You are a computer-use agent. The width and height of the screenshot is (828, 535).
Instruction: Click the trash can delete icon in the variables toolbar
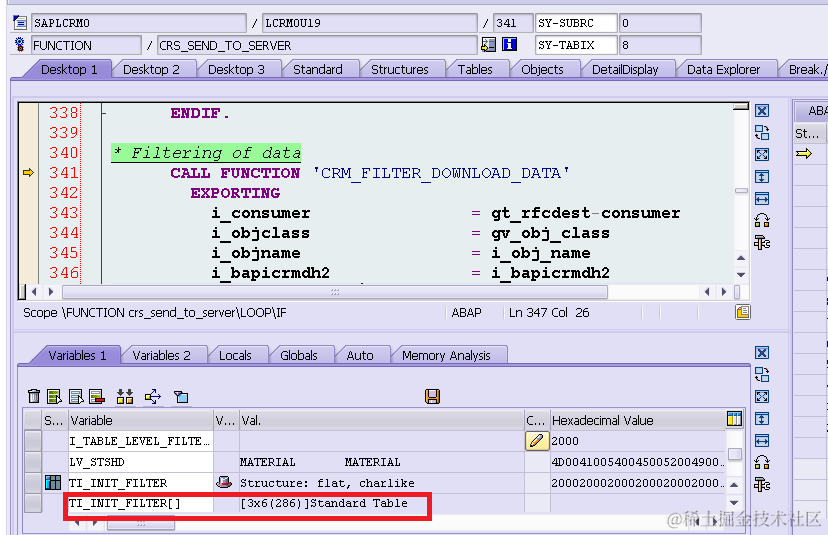(x=34, y=396)
